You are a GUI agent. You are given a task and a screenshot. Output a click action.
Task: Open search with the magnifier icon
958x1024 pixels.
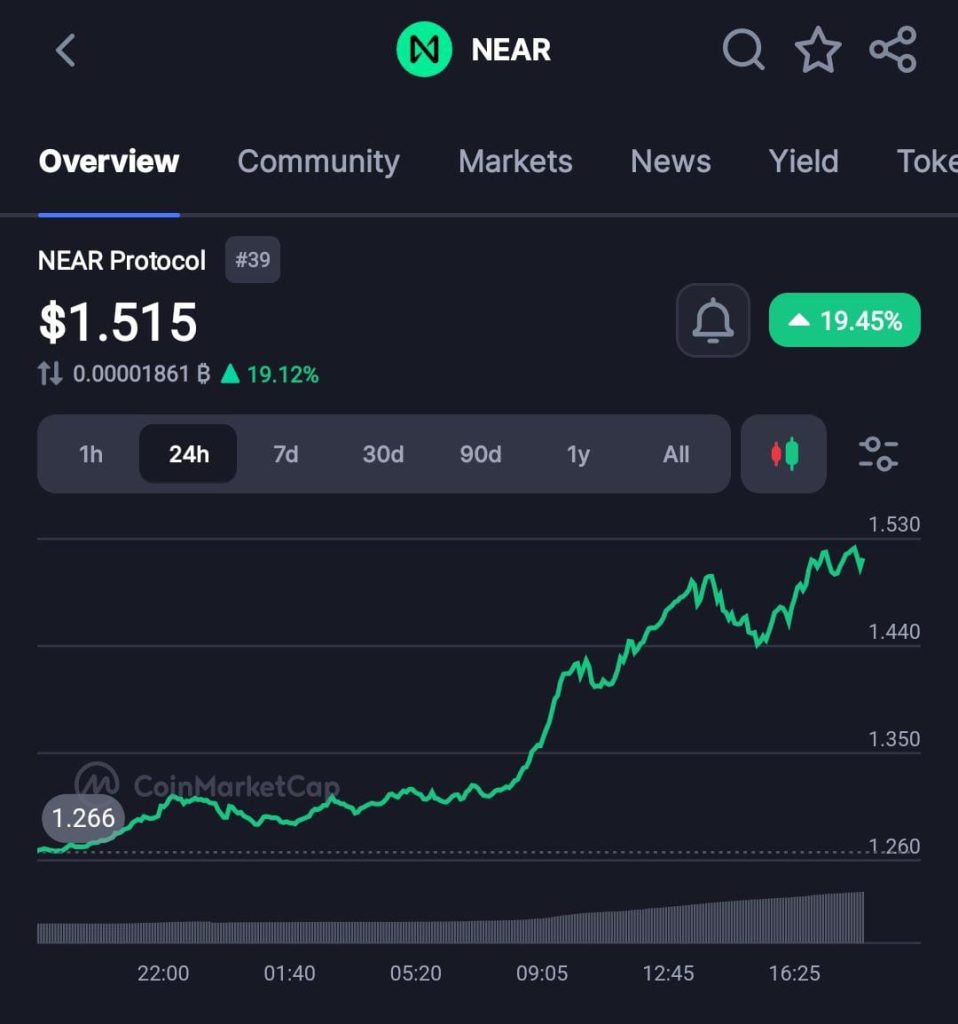(743, 49)
